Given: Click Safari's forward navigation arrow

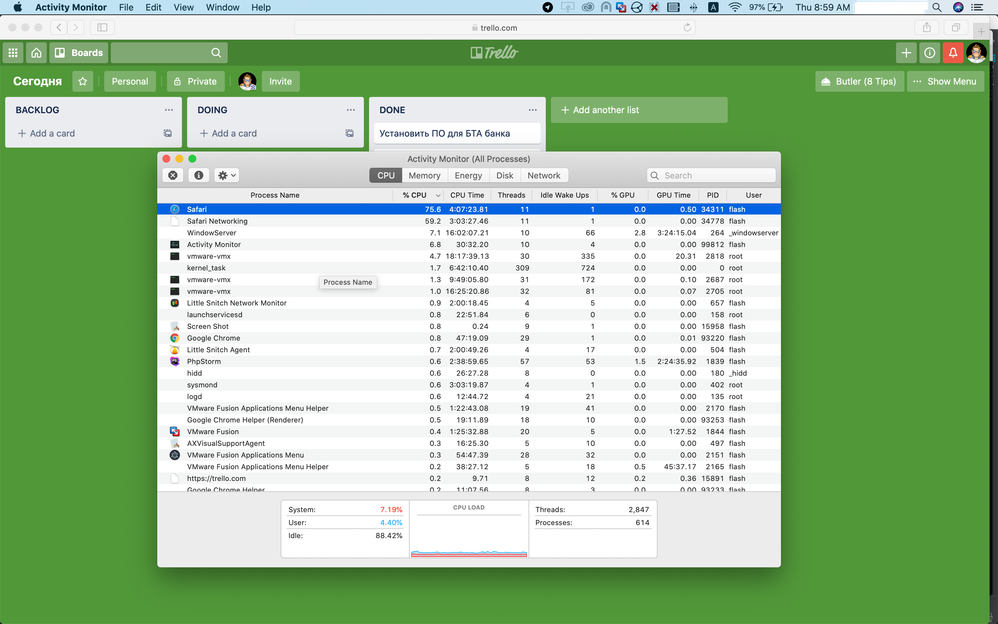Looking at the screenshot, I should [x=76, y=27].
